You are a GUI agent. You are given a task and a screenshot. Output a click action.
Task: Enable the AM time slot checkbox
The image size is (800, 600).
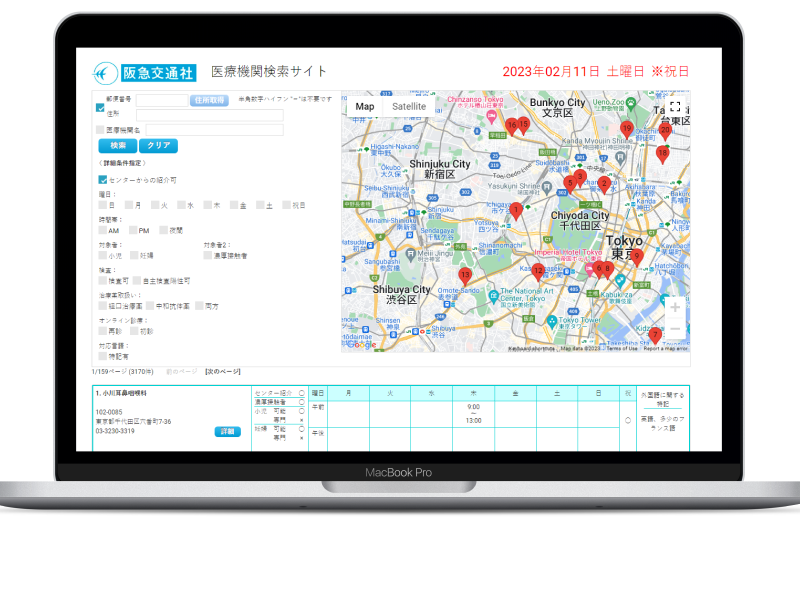coord(102,230)
